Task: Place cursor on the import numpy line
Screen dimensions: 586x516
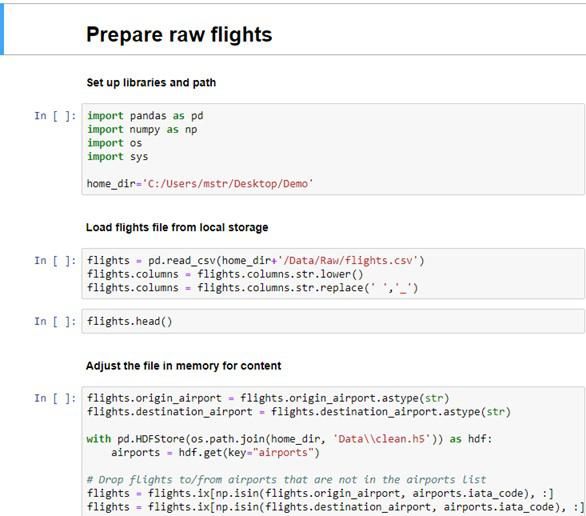Action: pos(142,129)
